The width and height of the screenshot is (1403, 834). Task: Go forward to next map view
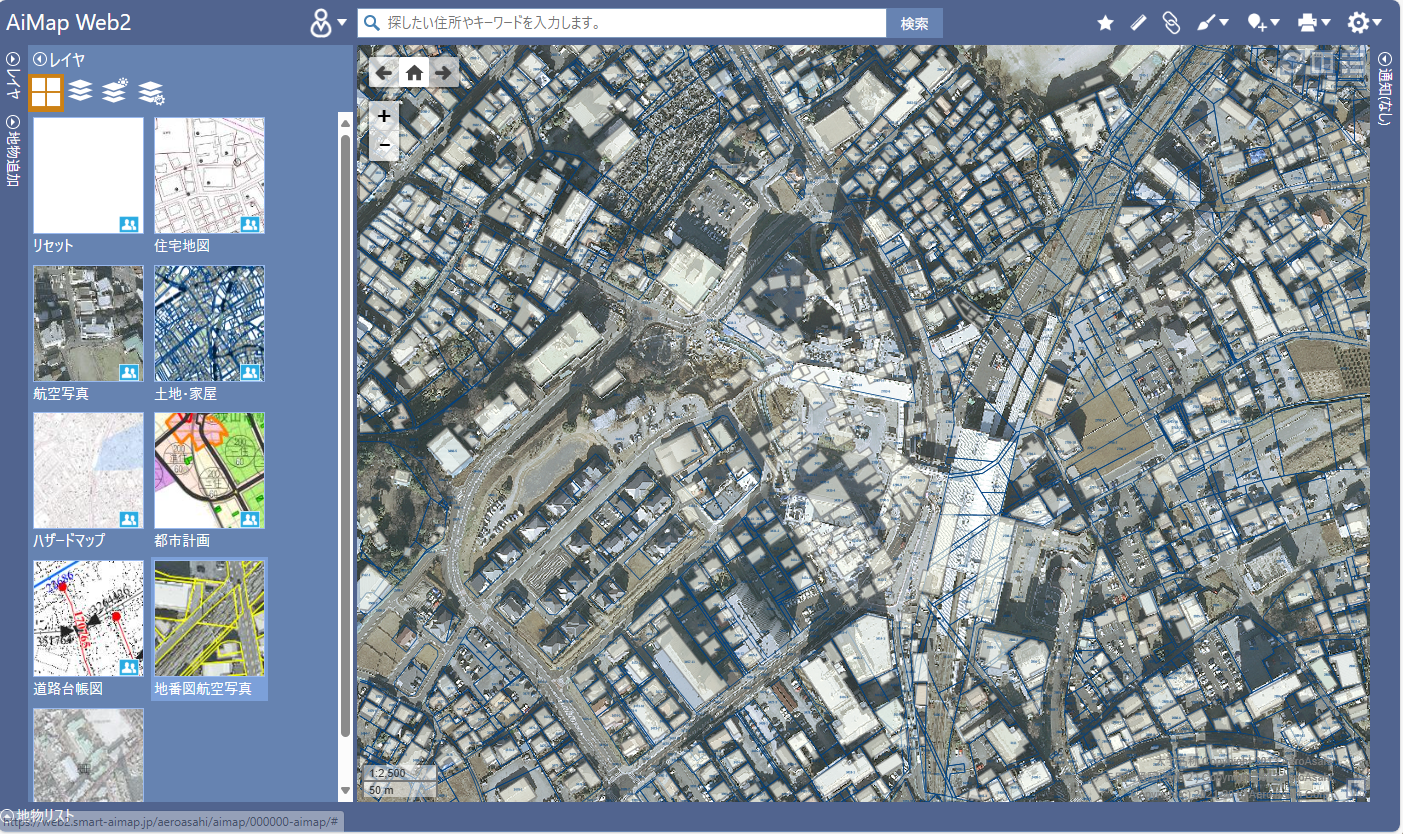tap(444, 72)
